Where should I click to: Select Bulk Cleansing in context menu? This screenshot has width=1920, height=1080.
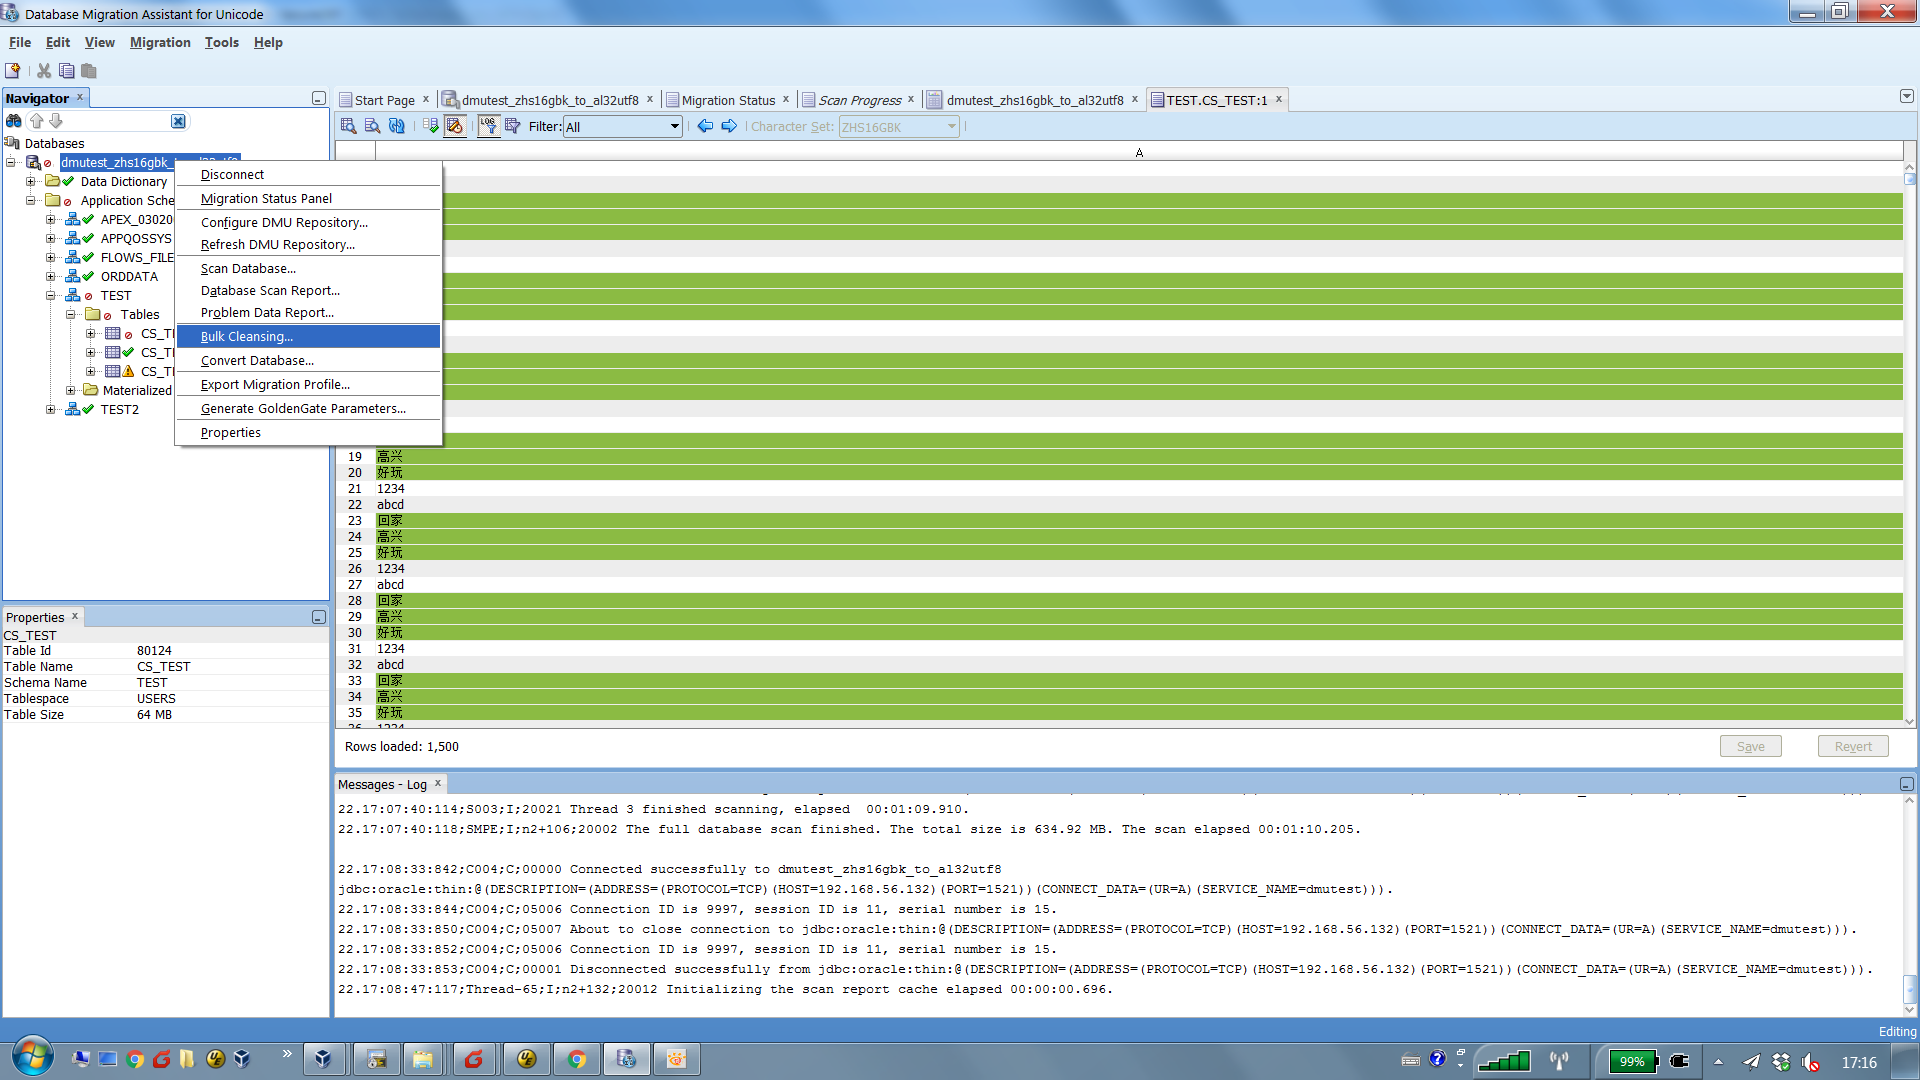point(308,336)
